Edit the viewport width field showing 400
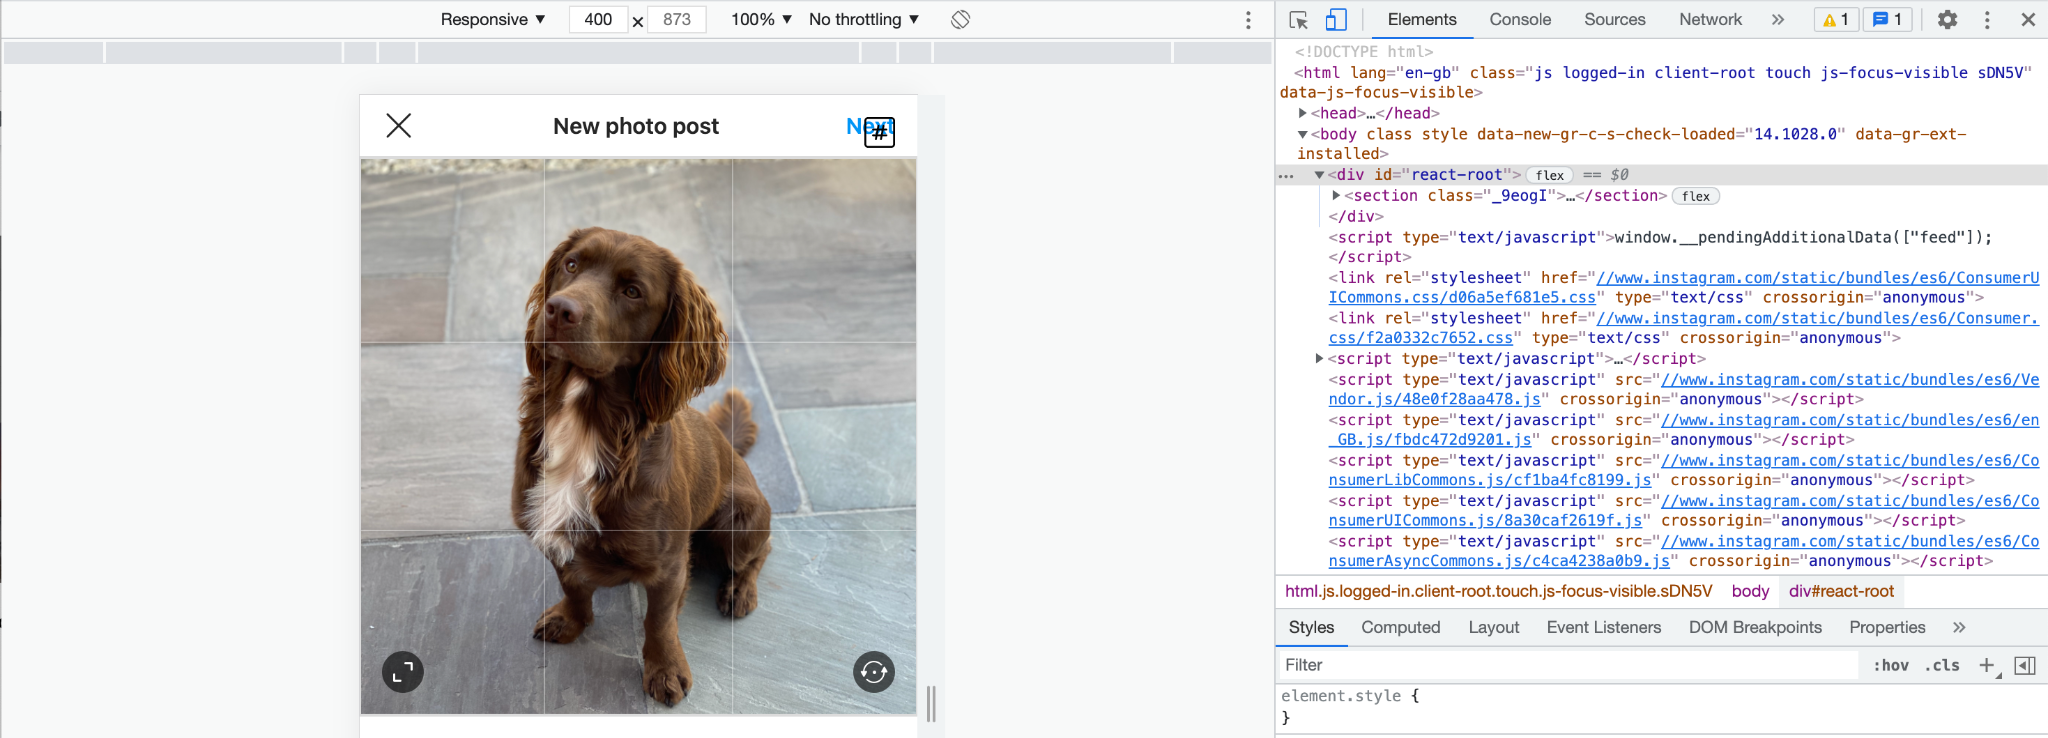The height and width of the screenshot is (738, 2048). click(598, 19)
